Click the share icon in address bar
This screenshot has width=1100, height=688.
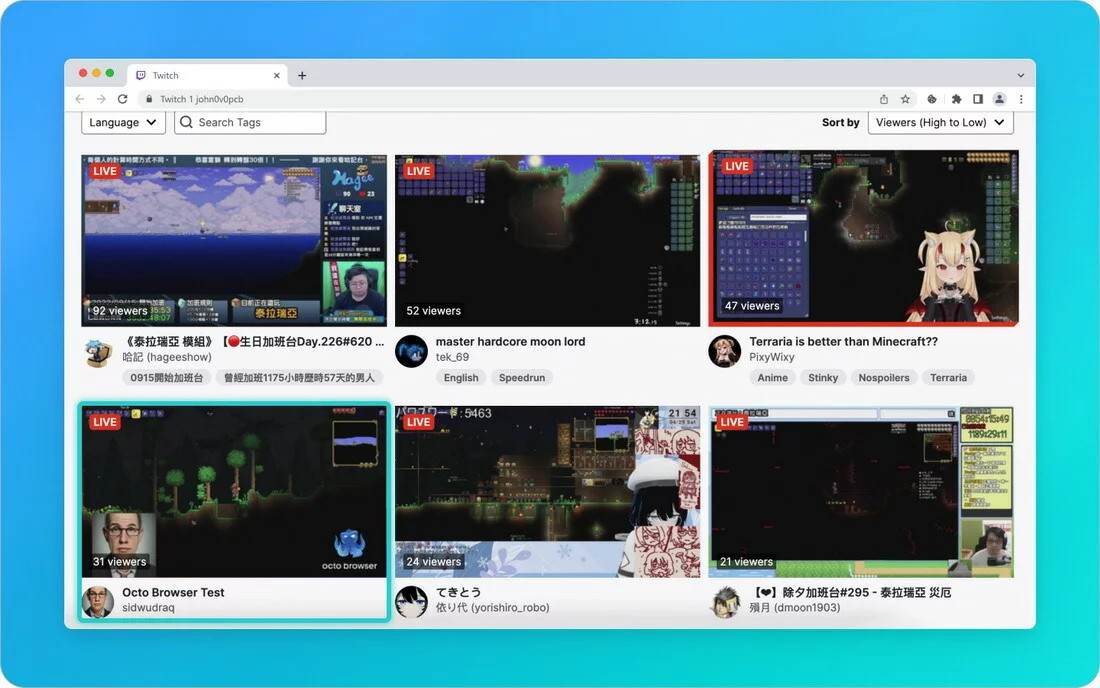coord(884,99)
